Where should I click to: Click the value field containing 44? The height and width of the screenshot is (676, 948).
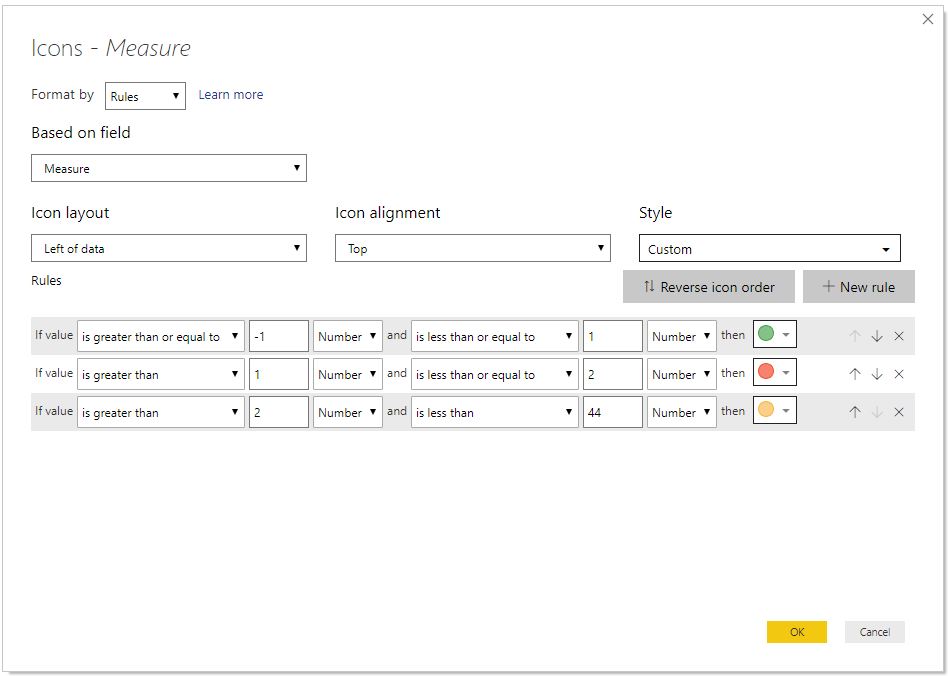pyautogui.click(x=612, y=412)
